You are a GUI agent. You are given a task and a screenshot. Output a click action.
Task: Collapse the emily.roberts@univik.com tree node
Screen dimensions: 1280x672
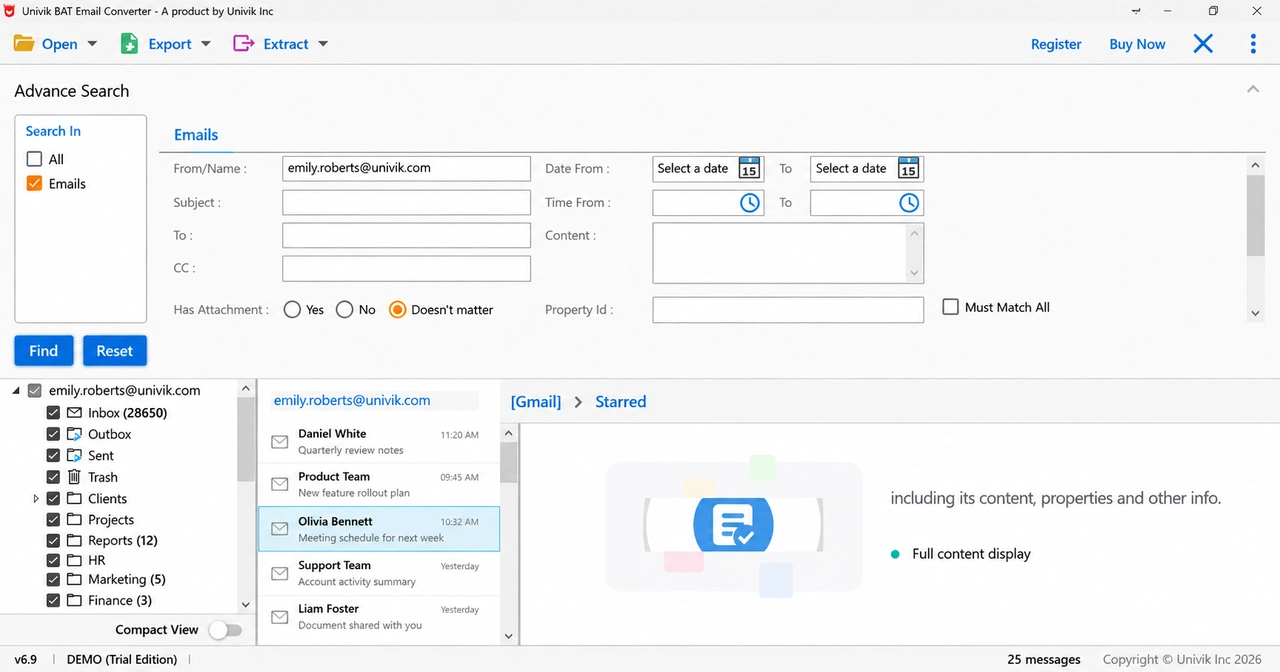17,392
